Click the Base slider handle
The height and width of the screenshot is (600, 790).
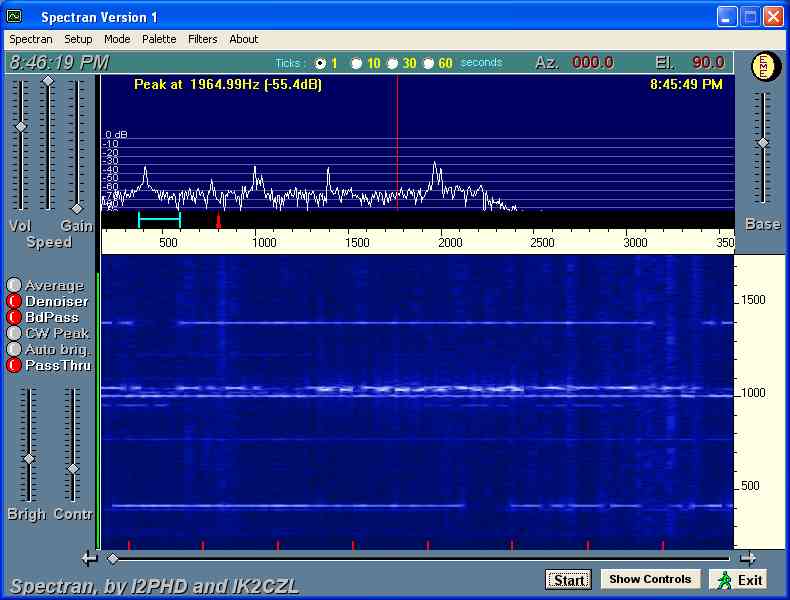pyautogui.click(x=763, y=143)
